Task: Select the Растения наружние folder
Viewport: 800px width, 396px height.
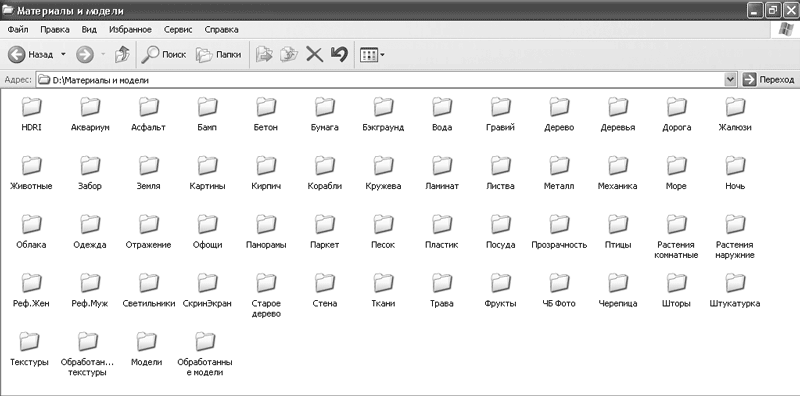Action: tap(735, 237)
